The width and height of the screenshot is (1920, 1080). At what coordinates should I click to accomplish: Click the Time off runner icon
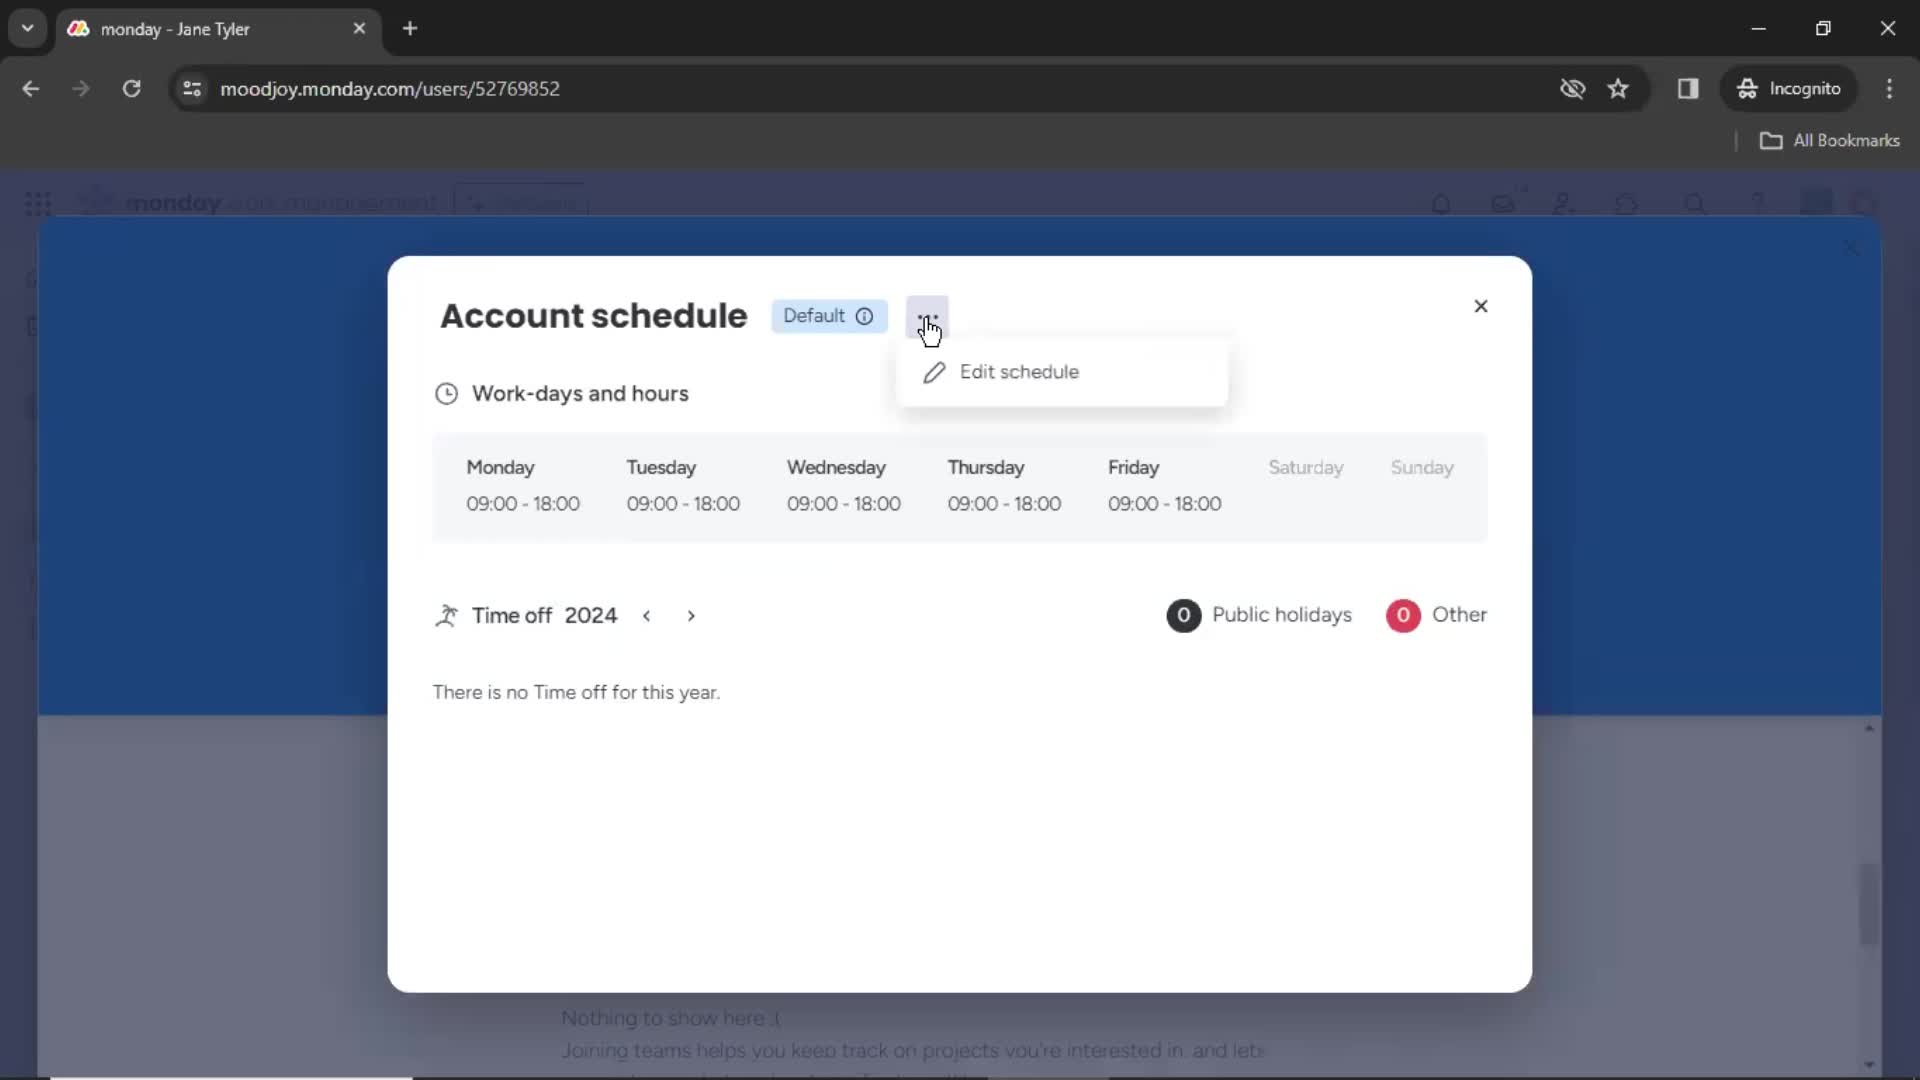click(x=447, y=615)
